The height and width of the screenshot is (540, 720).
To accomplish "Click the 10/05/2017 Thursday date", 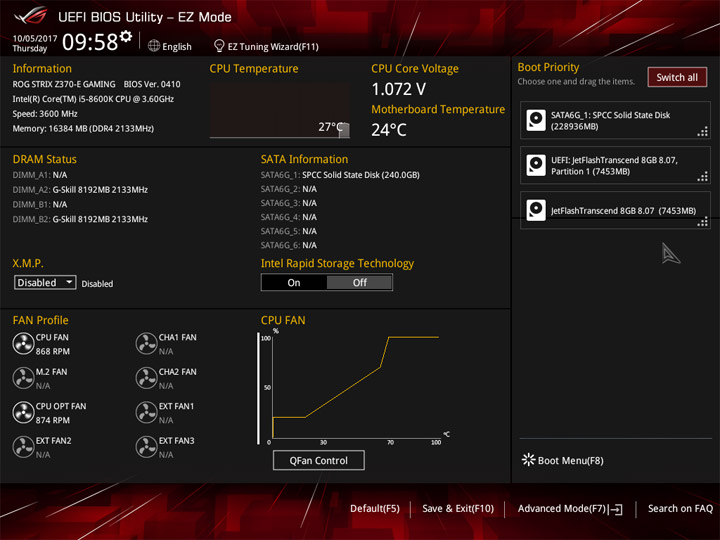I will pos(34,43).
